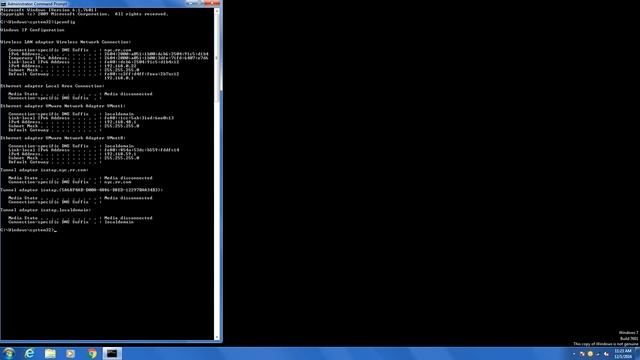Click the "Ethernet adapter VMware Network Adapter VMnet1" heading
The width and height of the screenshot is (640, 360).
(x=63, y=106)
